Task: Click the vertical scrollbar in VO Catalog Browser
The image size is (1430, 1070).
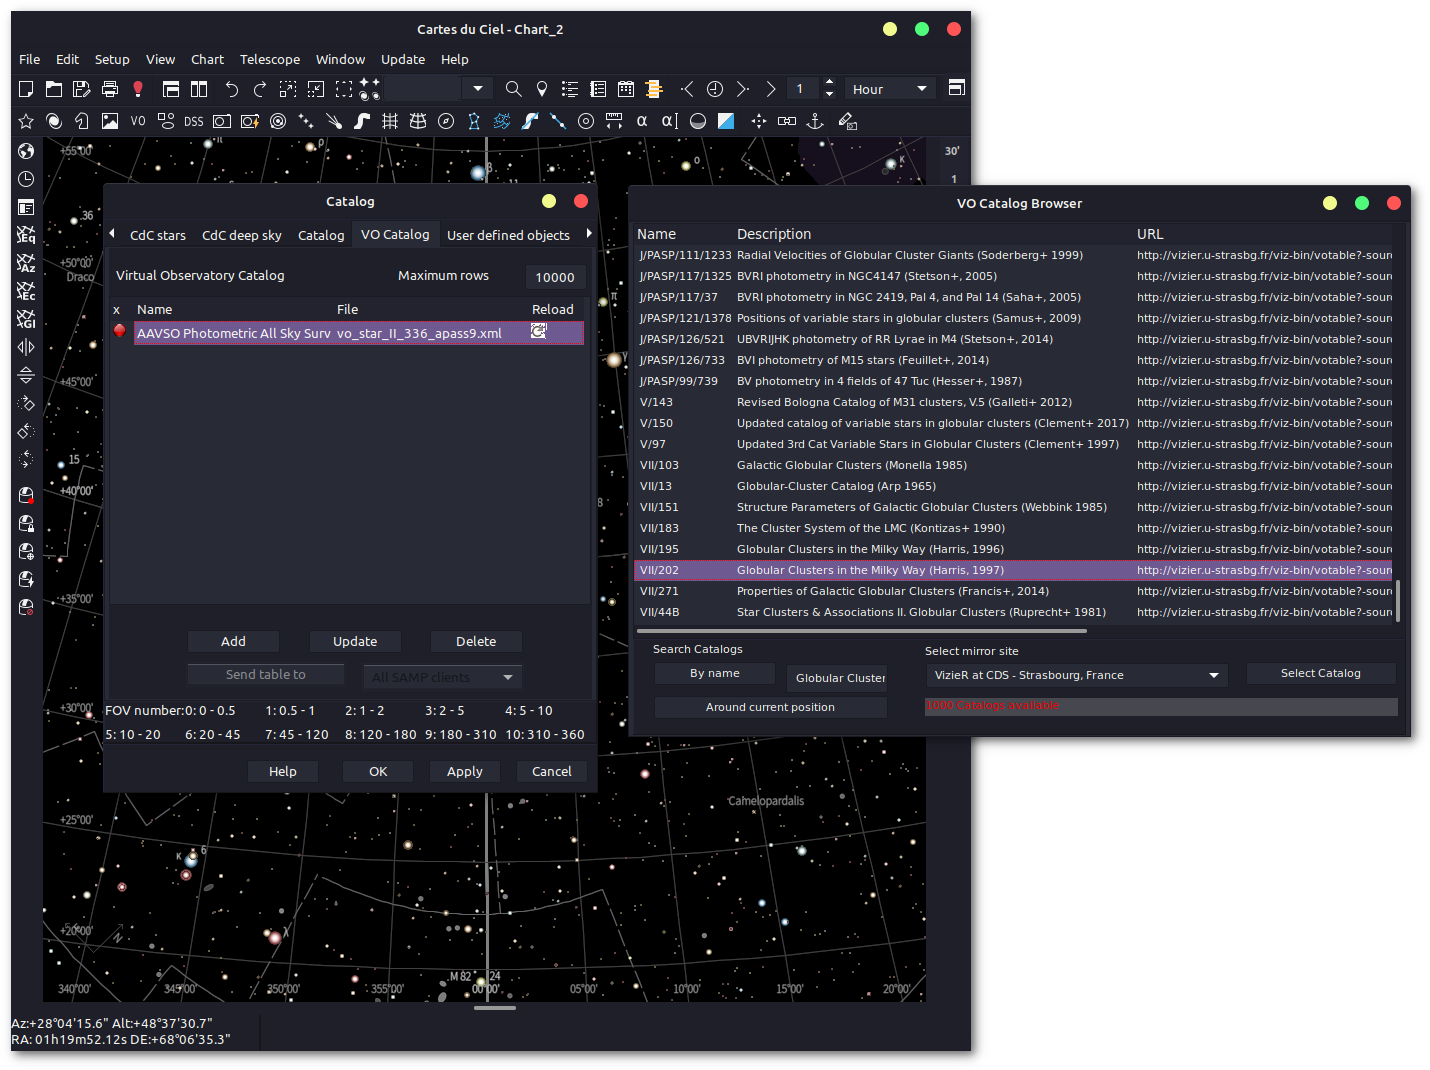Action: pos(1398,601)
